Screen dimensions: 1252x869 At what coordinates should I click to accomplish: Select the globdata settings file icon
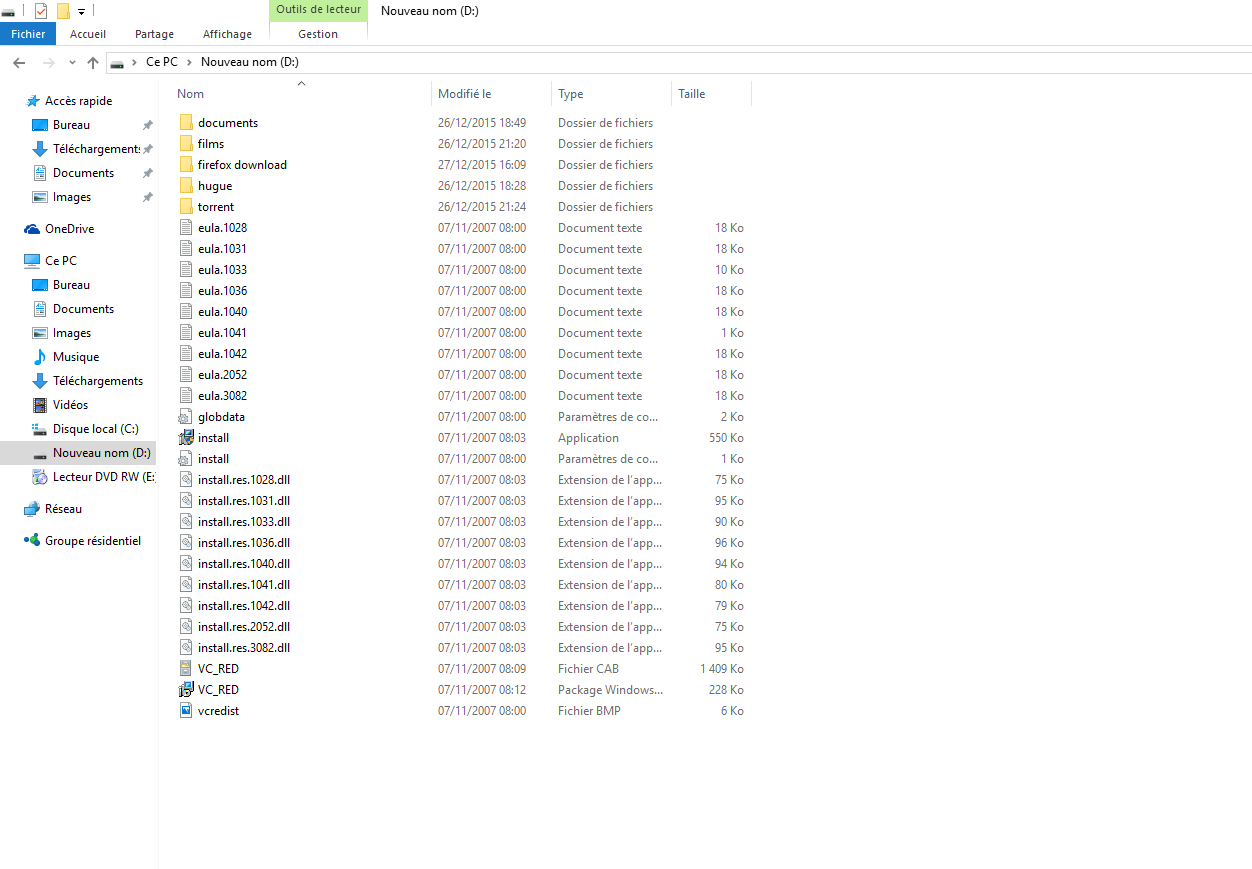(x=186, y=417)
